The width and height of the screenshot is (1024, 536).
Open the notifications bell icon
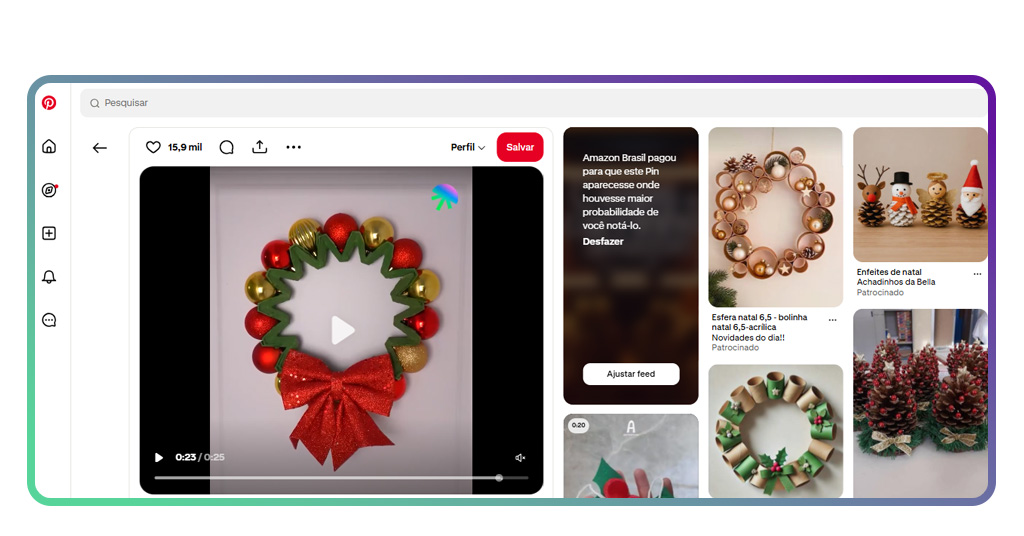click(x=49, y=277)
